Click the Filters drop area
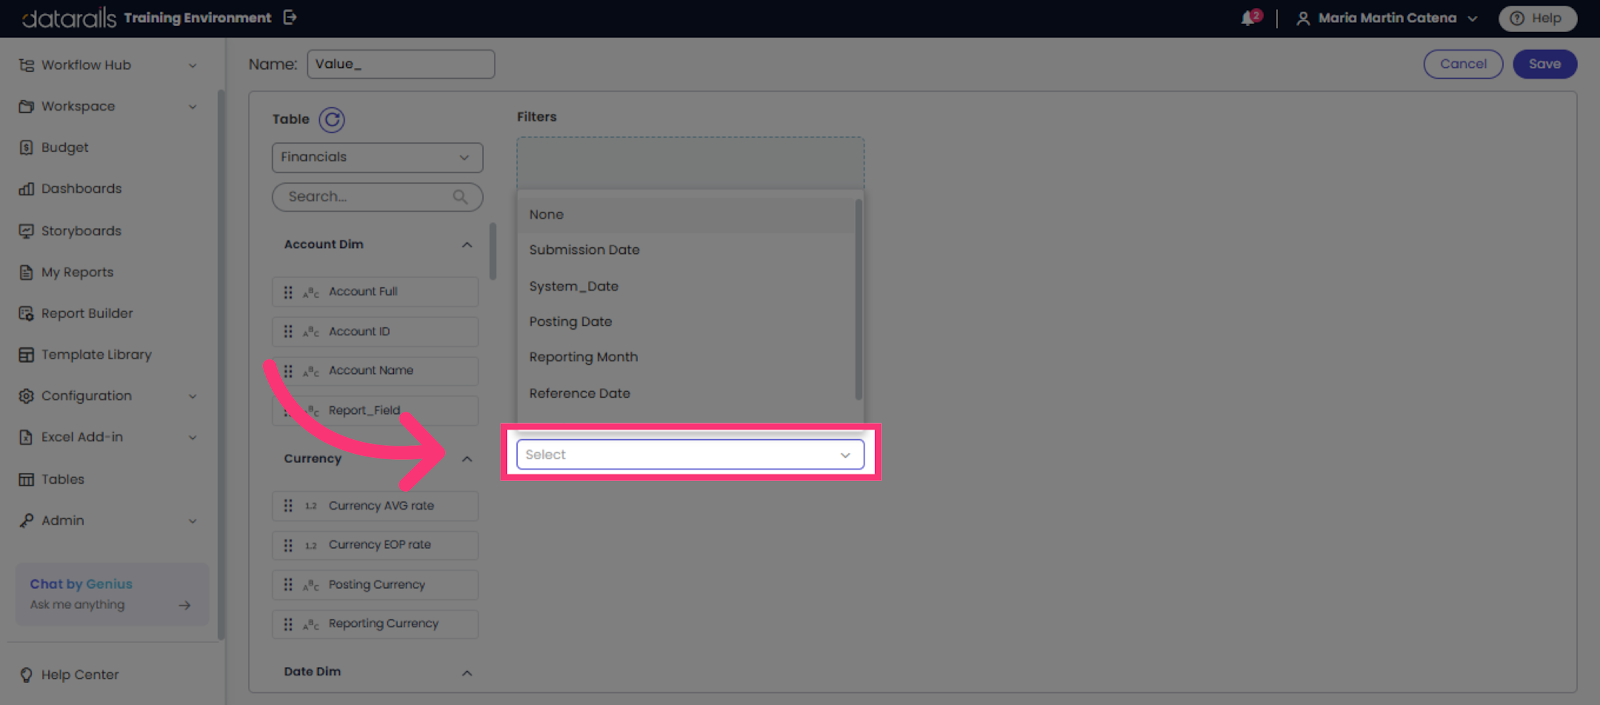1600x705 pixels. (690, 163)
